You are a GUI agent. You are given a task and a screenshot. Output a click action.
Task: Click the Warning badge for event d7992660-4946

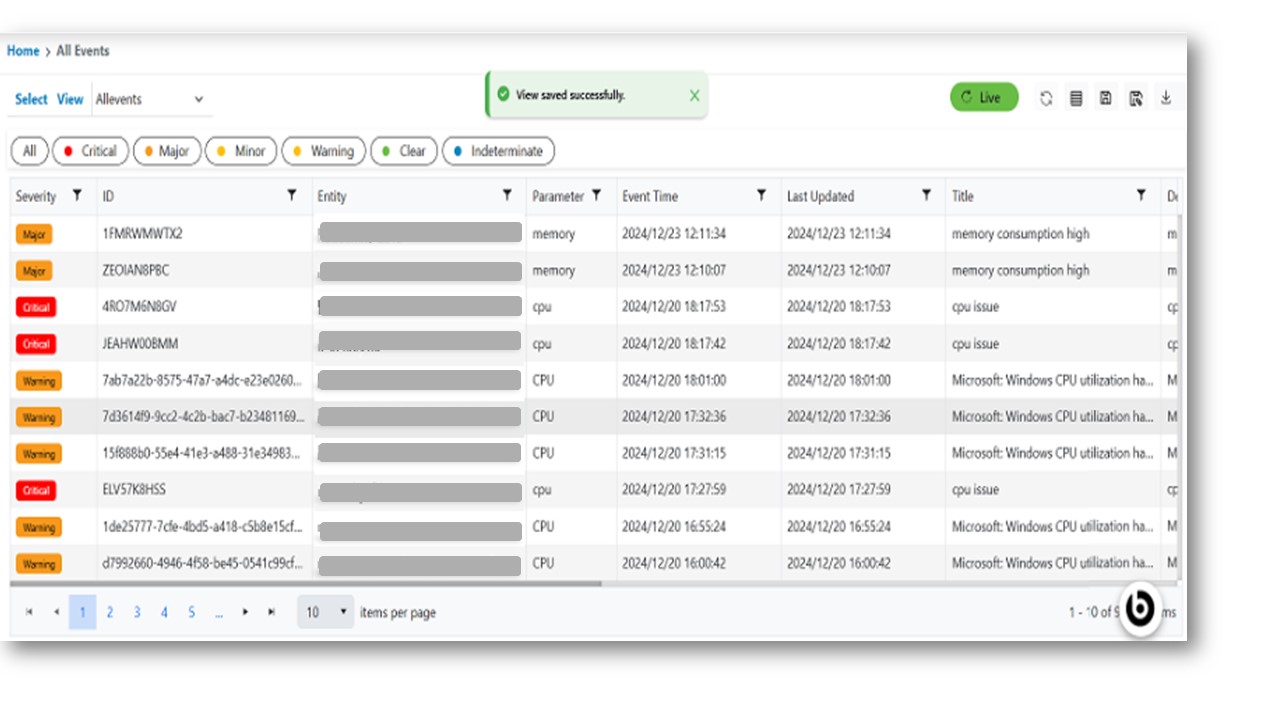[x=38, y=564]
